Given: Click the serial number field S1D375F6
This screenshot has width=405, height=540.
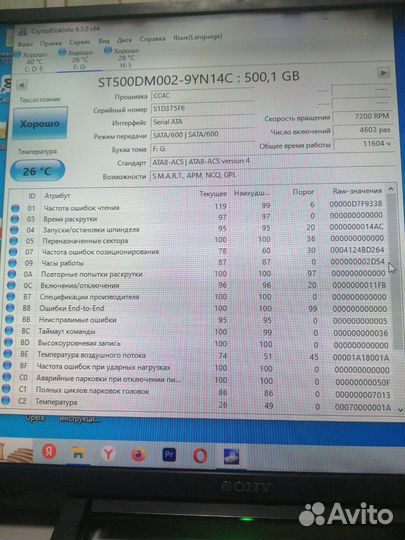Looking at the screenshot, I should [x=202, y=108].
